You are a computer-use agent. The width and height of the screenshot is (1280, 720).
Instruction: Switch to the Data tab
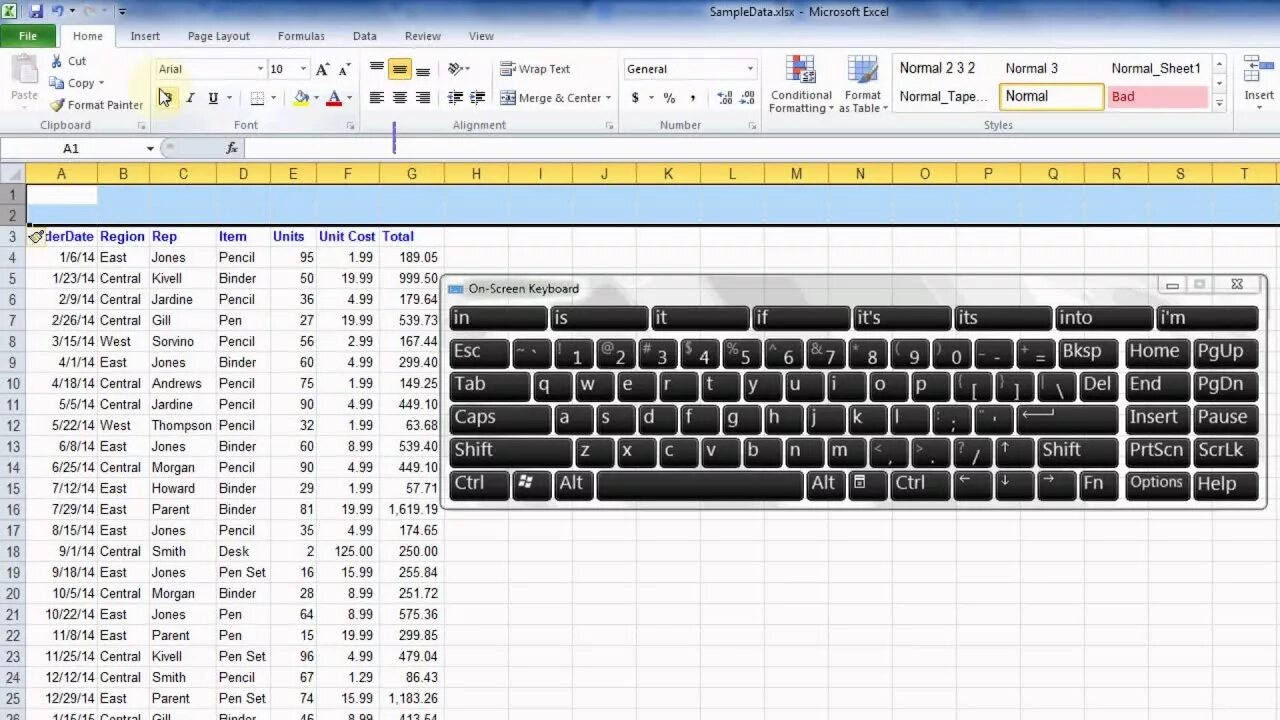[365, 36]
